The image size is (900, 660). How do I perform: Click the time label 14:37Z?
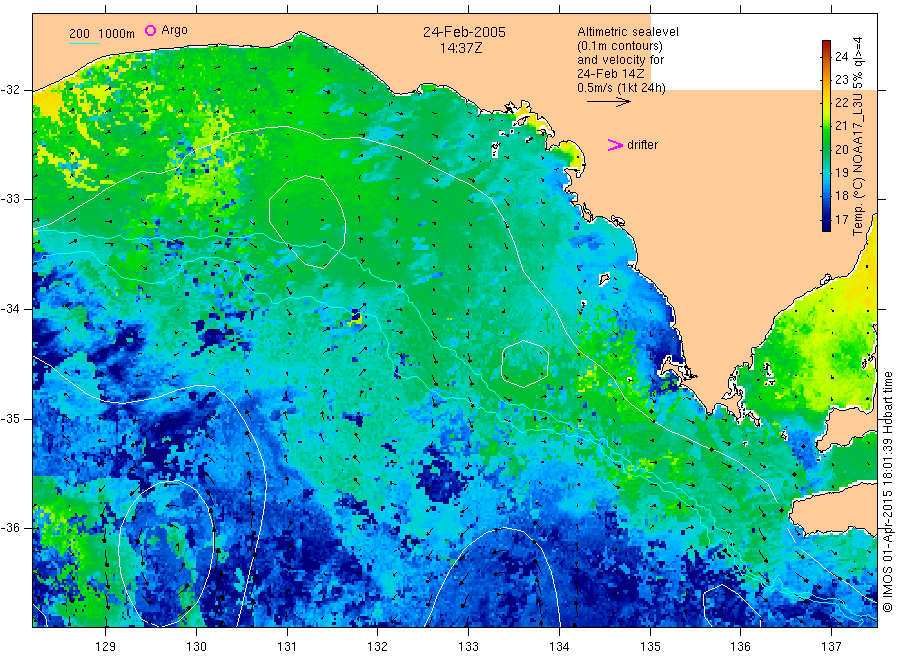[x=461, y=48]
